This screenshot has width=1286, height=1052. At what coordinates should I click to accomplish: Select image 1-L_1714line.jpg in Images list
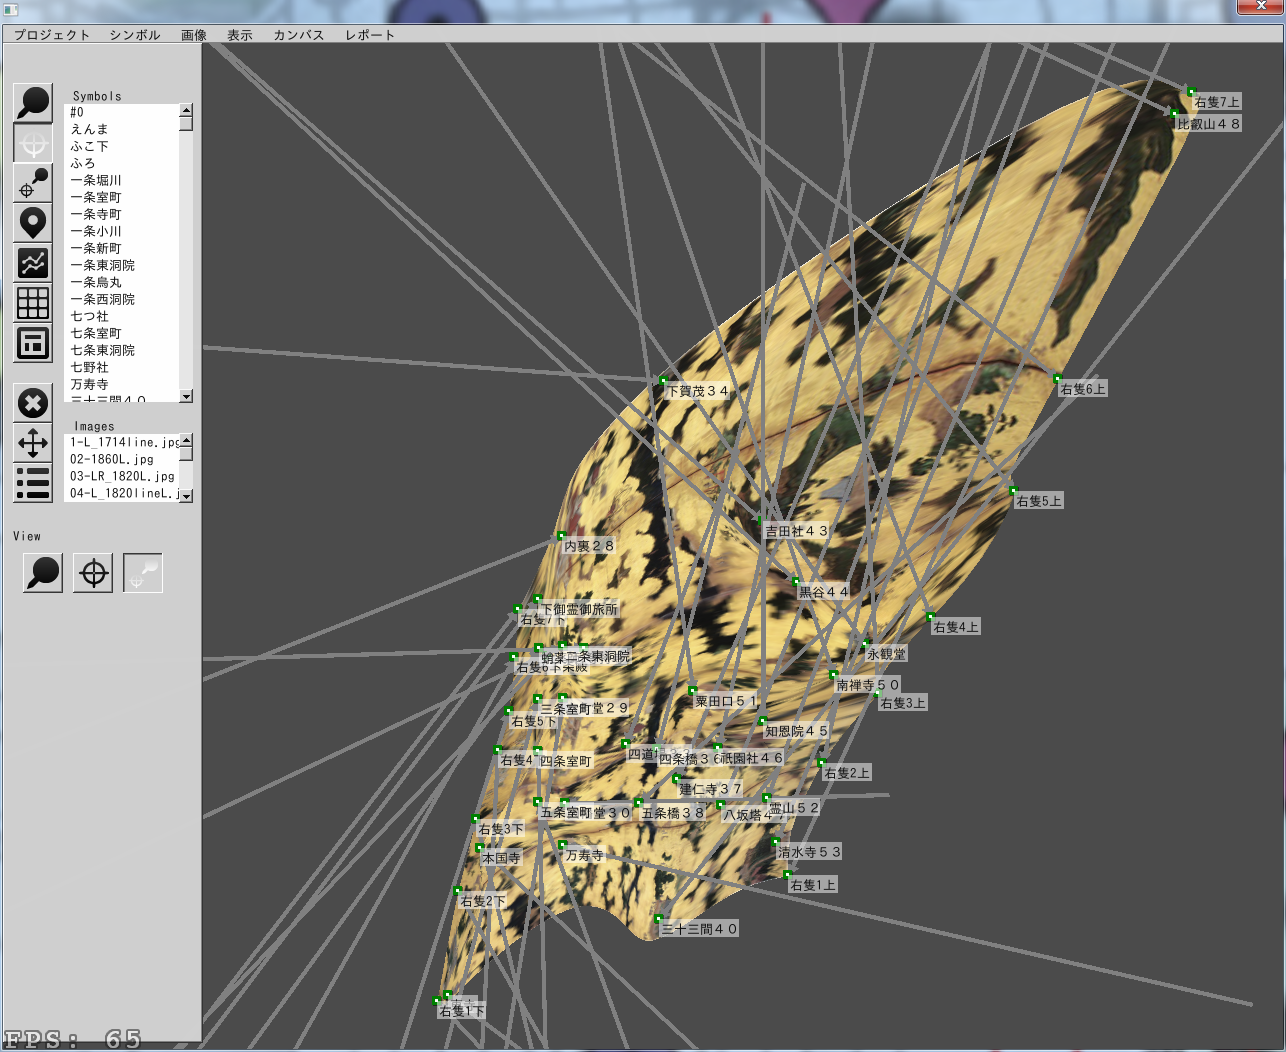click(122, 442)
